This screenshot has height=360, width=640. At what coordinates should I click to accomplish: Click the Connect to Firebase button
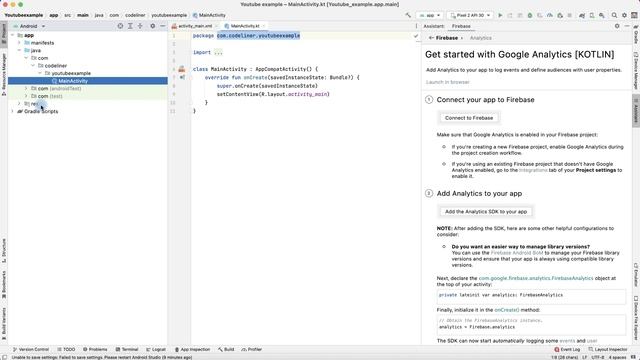(469, 118)
